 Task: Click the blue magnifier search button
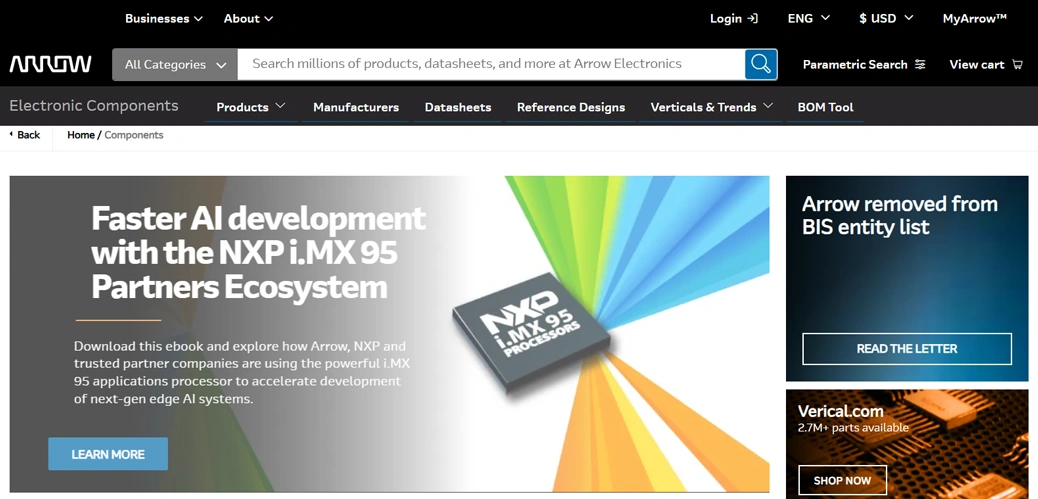tap(761, 64)
